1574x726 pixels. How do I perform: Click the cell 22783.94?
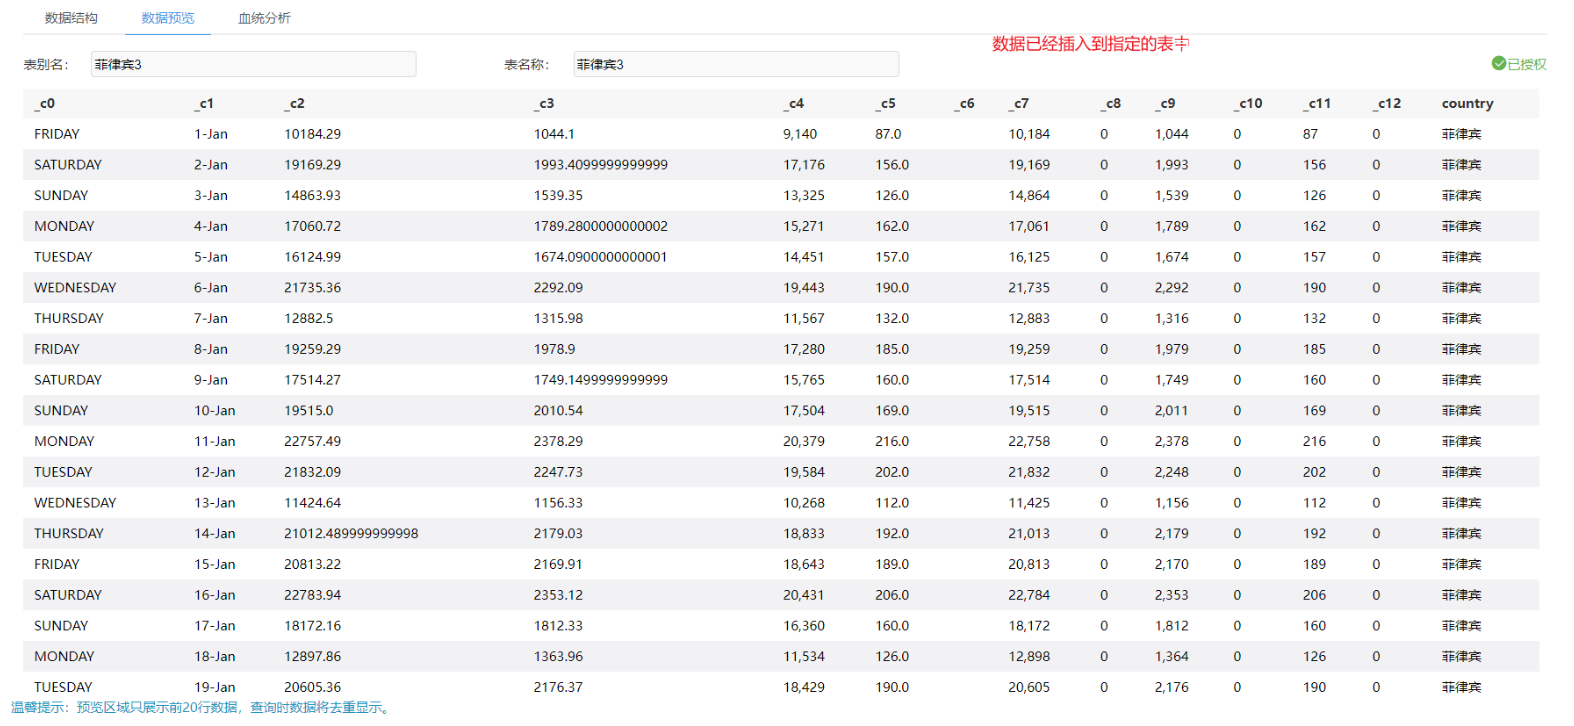pos(312,596)
